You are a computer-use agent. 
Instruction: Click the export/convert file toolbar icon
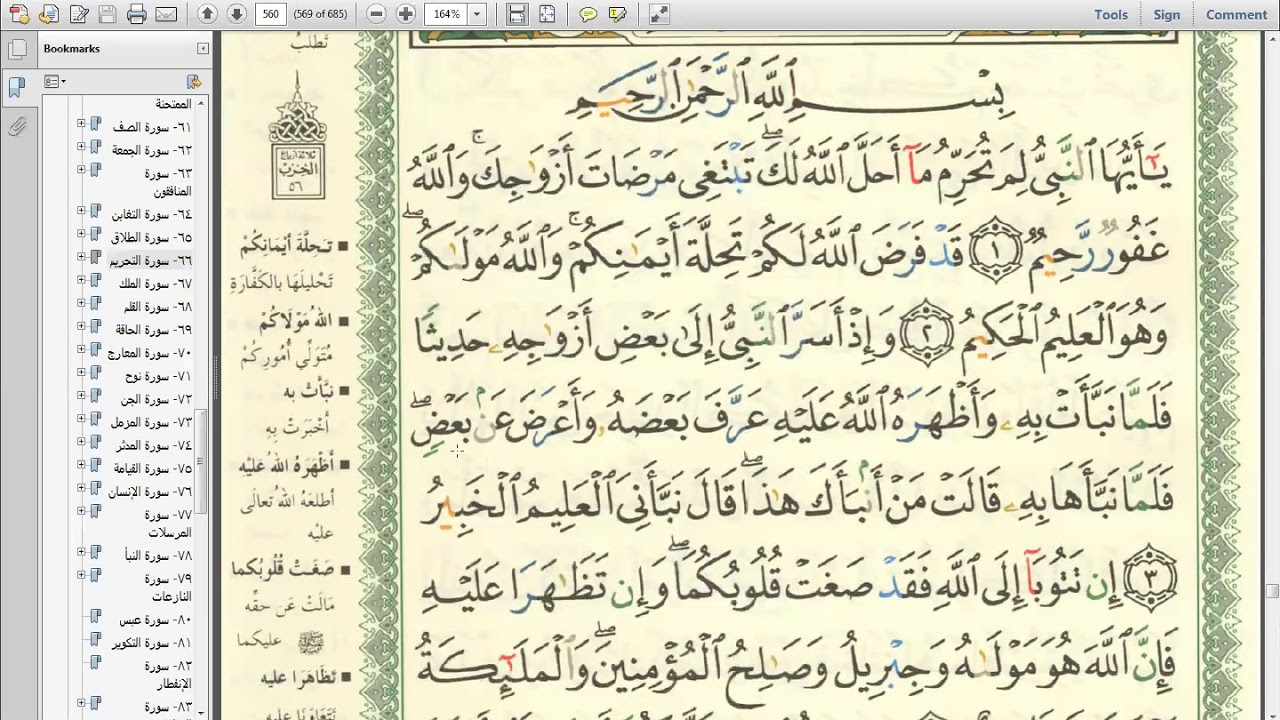[48, 14]
